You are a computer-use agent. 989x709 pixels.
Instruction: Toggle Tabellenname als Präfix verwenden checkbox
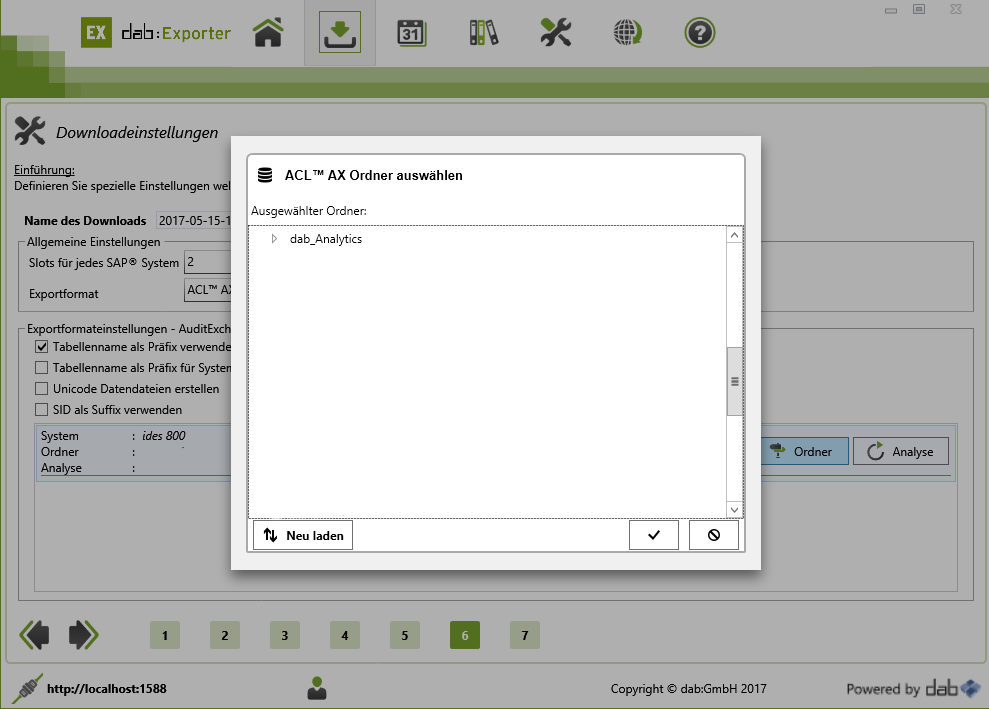[42, 346]
